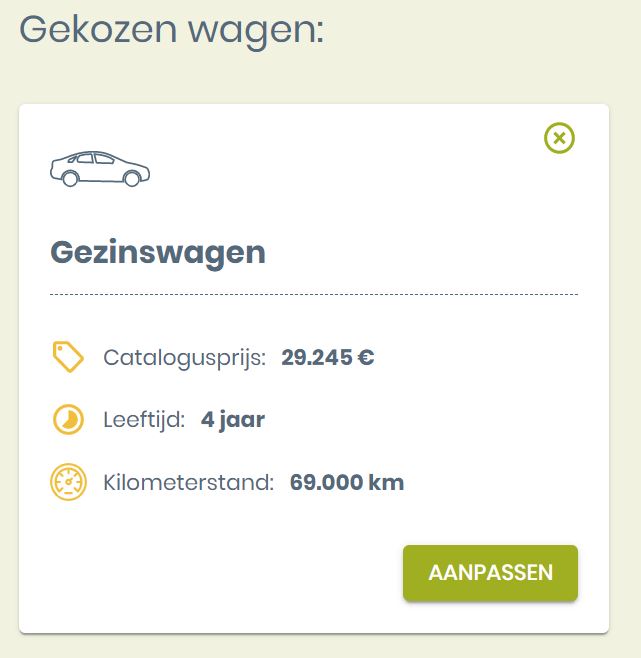Click the Gezinswagen title
Screen dimensions: 641x658
click(158, 253)
